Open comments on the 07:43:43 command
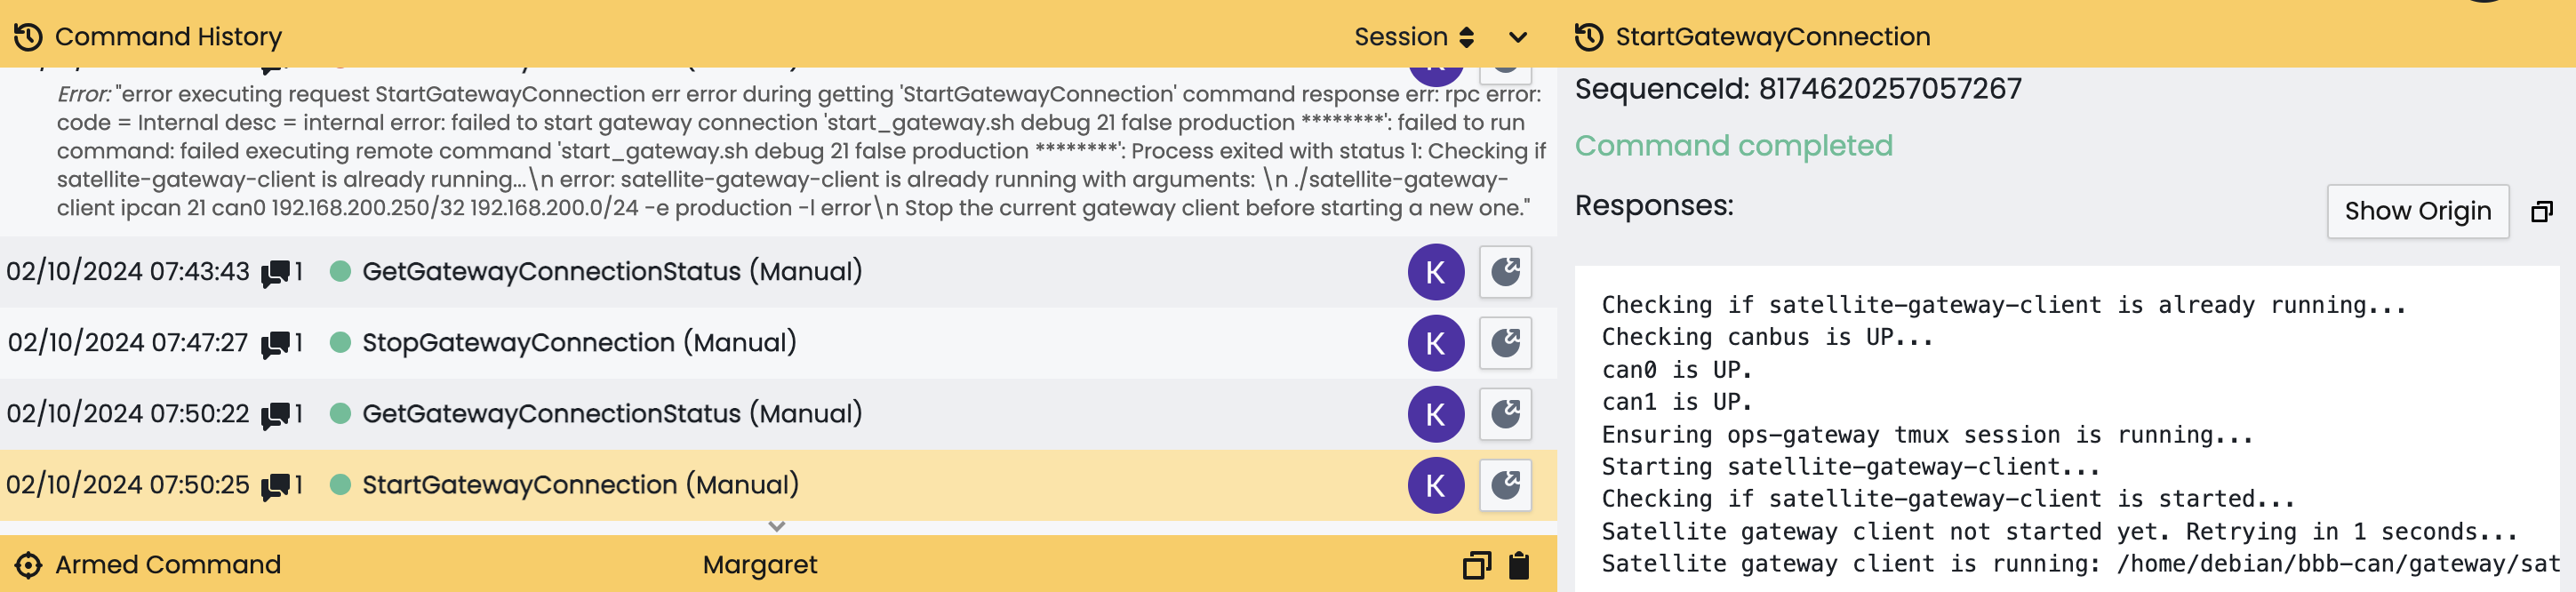The height and width of the screenshot is (592, 2576). coord(276,272)
